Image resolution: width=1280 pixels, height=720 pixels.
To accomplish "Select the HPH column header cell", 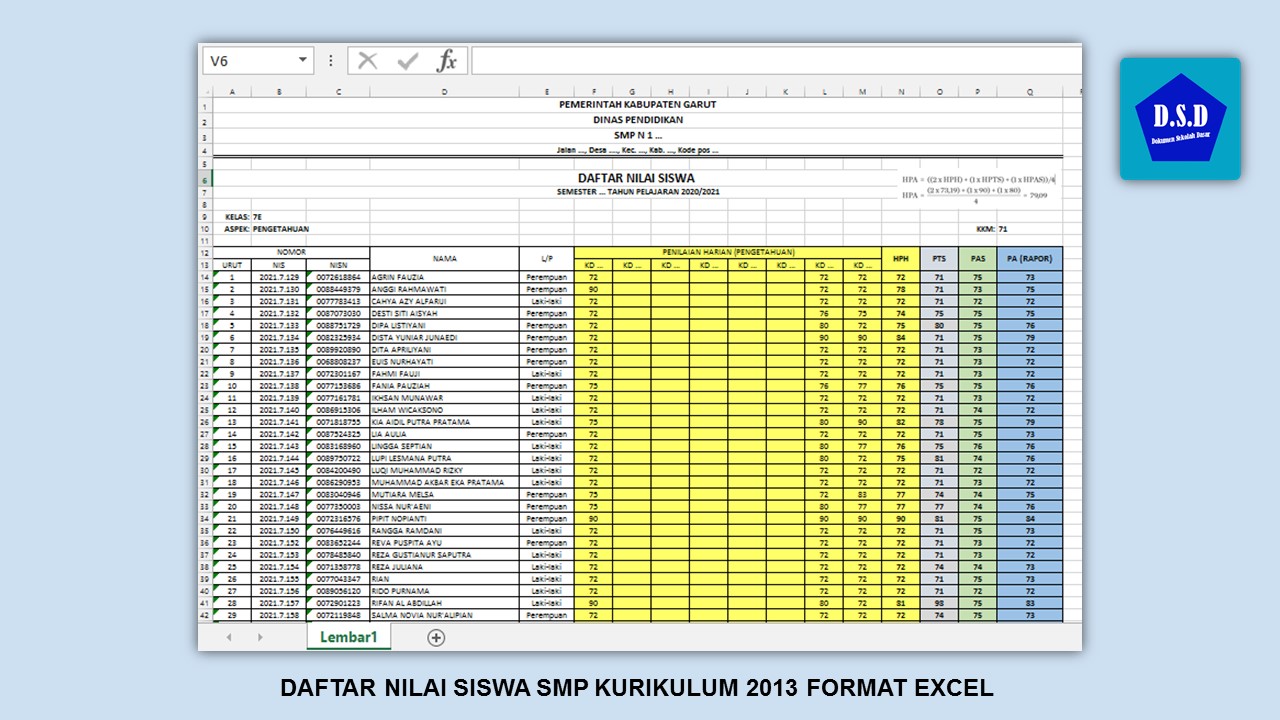I will click(902, 258).
